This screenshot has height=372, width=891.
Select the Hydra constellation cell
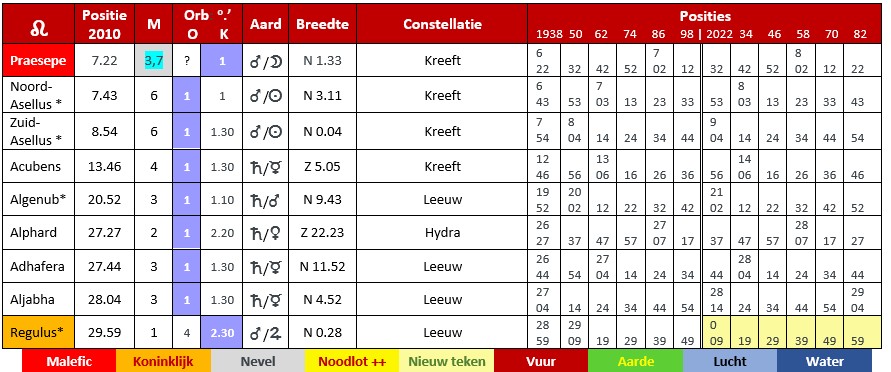pyautogui.click(x=442, y=233)
